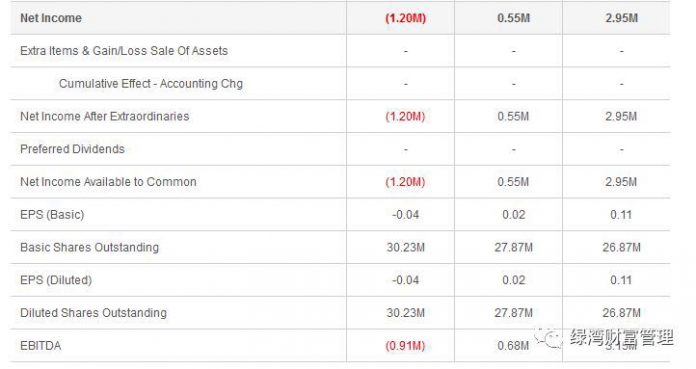Select the EBITDA row label

(40, 345)
